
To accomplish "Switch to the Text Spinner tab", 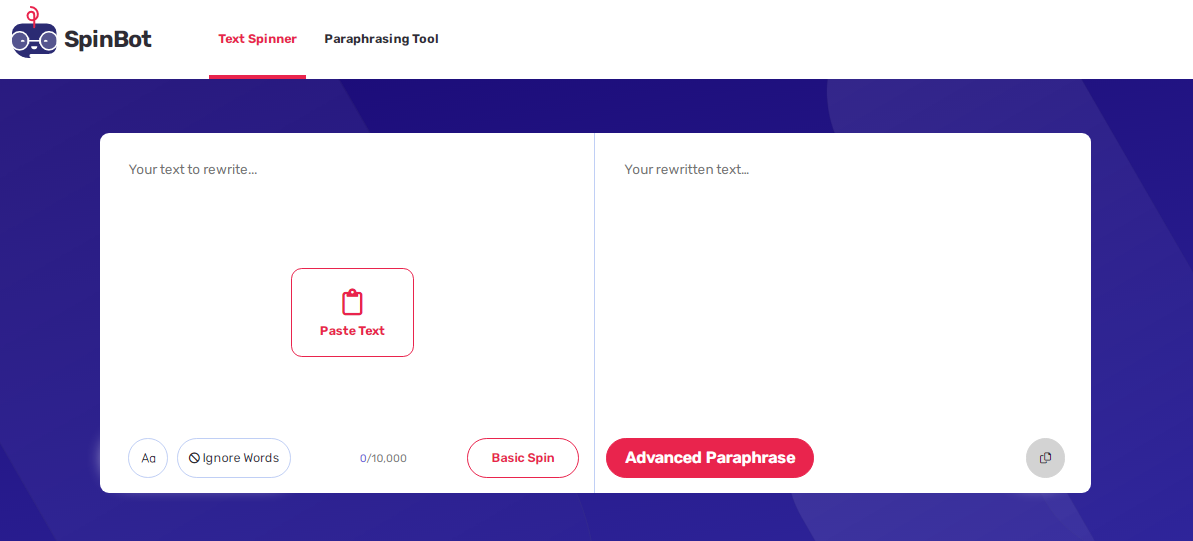I will tap(257, 39).
